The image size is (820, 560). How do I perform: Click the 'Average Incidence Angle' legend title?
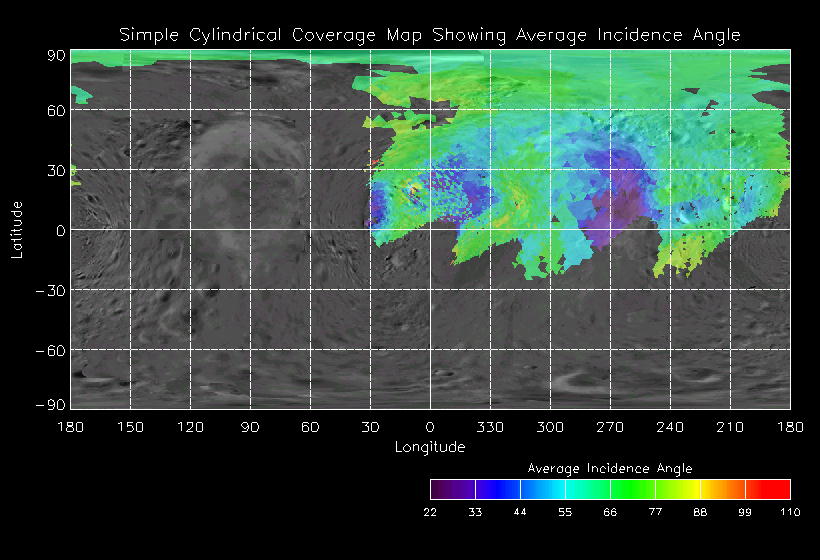pos(610,468)
